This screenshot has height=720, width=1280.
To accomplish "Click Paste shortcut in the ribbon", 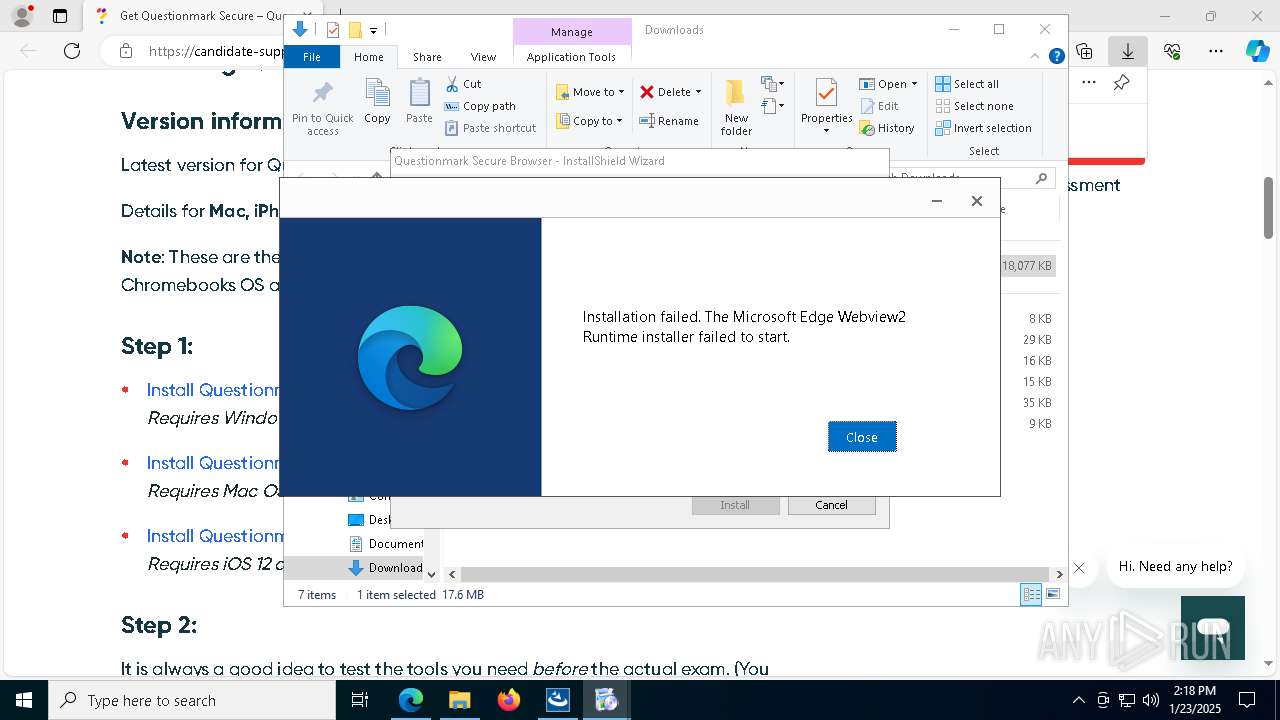I will (x=490, y=128).
